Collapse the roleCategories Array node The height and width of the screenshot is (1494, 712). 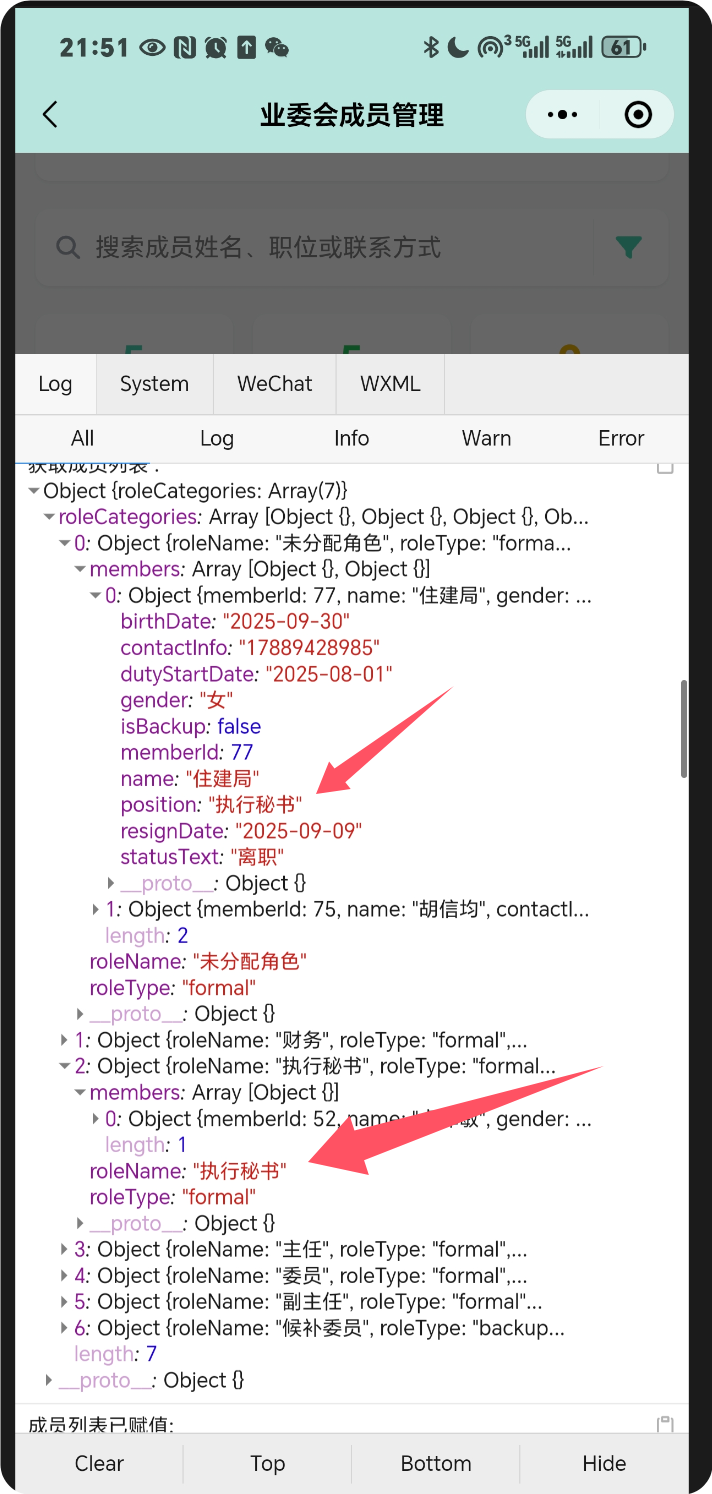click(50, 517)
